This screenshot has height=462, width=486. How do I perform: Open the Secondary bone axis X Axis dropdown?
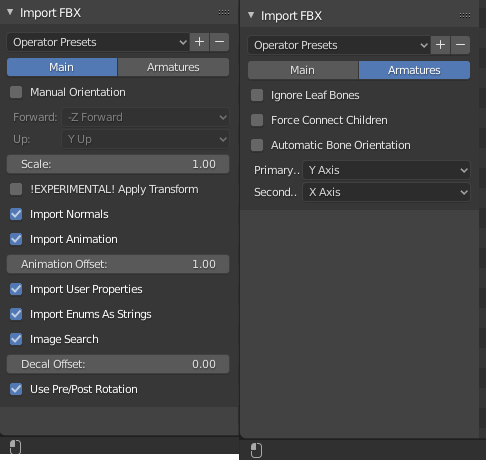(386, 192)
